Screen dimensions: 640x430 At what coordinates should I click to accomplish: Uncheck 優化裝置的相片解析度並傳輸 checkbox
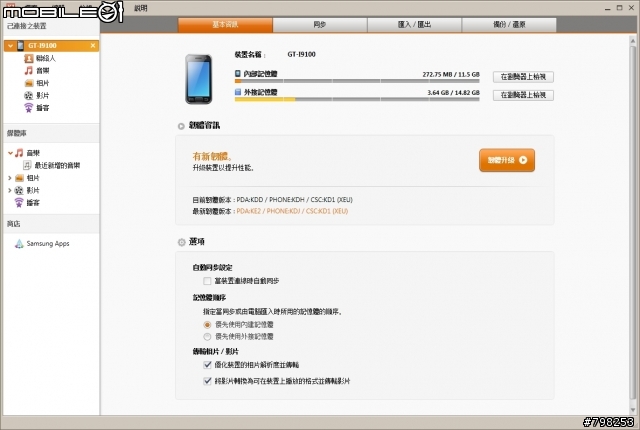[x=207, y=365]
